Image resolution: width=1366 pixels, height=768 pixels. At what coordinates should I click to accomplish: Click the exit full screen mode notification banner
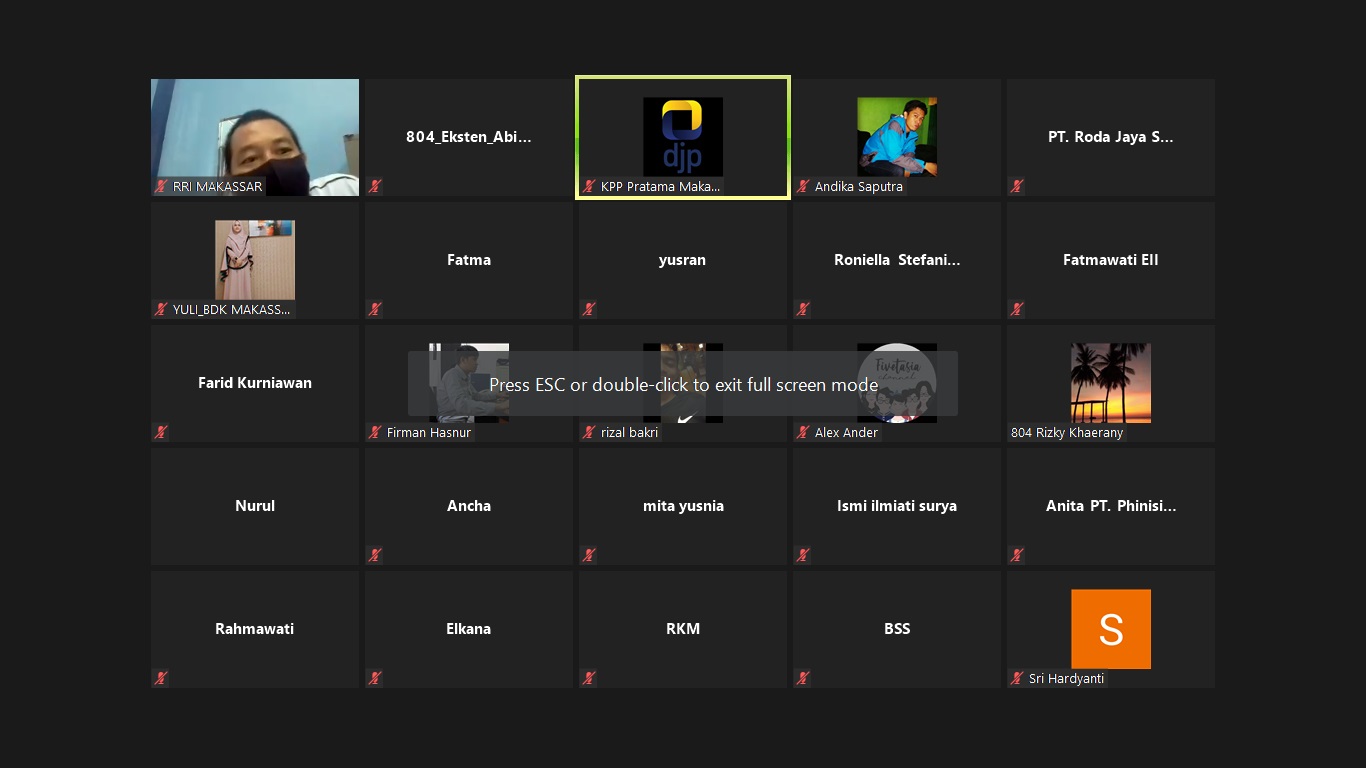[683, 384]
